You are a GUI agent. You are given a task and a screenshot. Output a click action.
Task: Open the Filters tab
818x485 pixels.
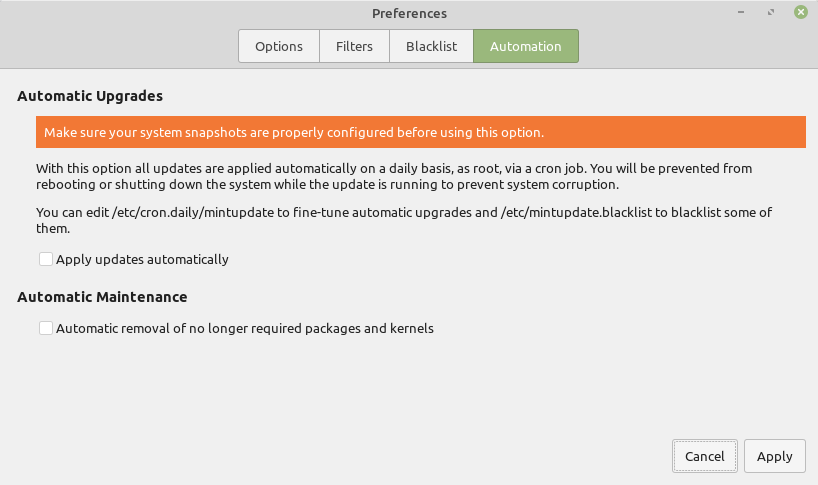pyautogui.click(x=354, y=46)
